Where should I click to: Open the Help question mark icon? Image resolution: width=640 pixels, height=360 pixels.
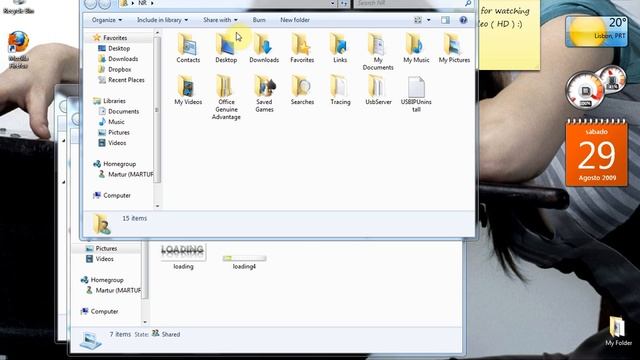[463, 20]
